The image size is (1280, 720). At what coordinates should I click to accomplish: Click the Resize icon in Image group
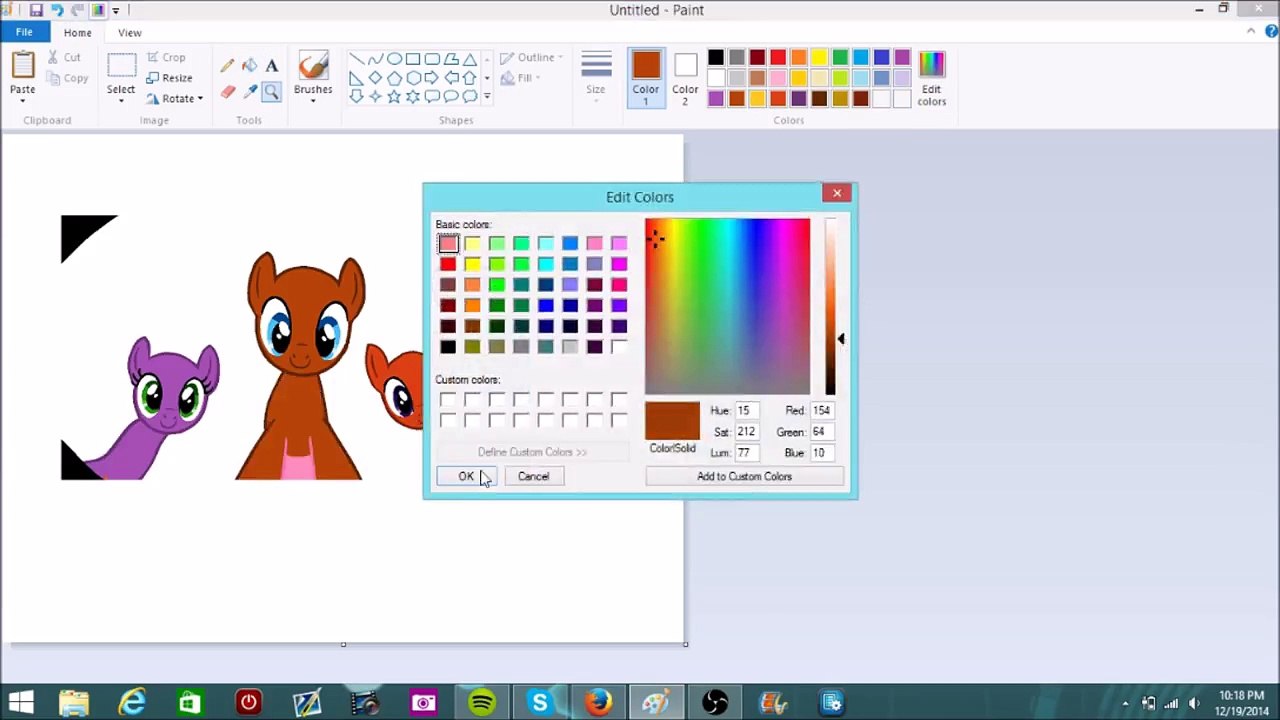pyautogui.click(x=154, y=78)
